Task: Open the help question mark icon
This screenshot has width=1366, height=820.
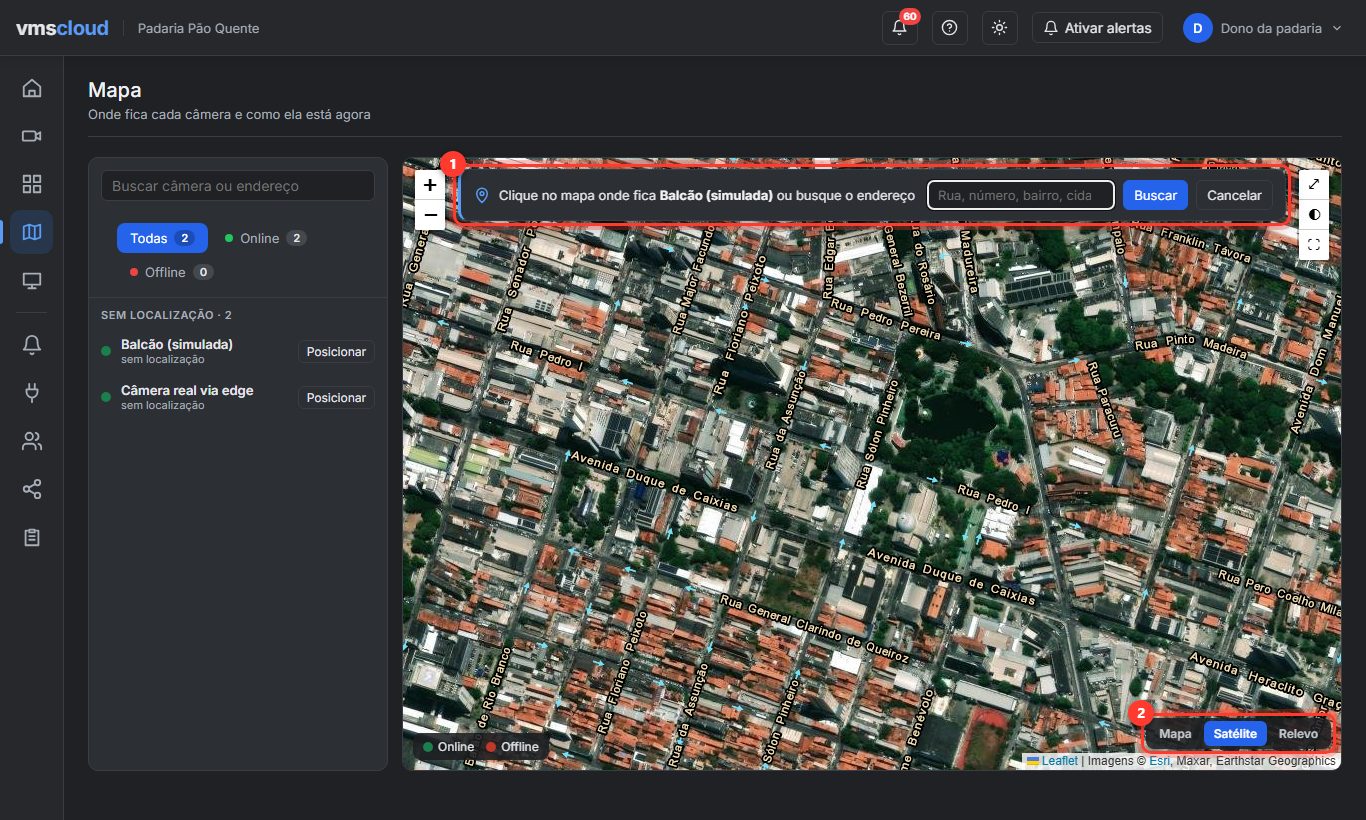Action: tap(950, 28)
